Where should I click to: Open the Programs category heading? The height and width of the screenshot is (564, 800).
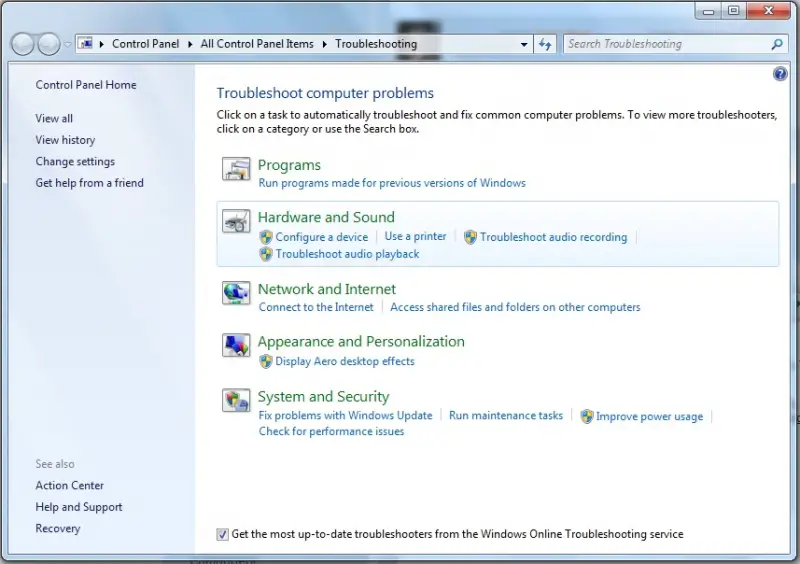(289, 165)
